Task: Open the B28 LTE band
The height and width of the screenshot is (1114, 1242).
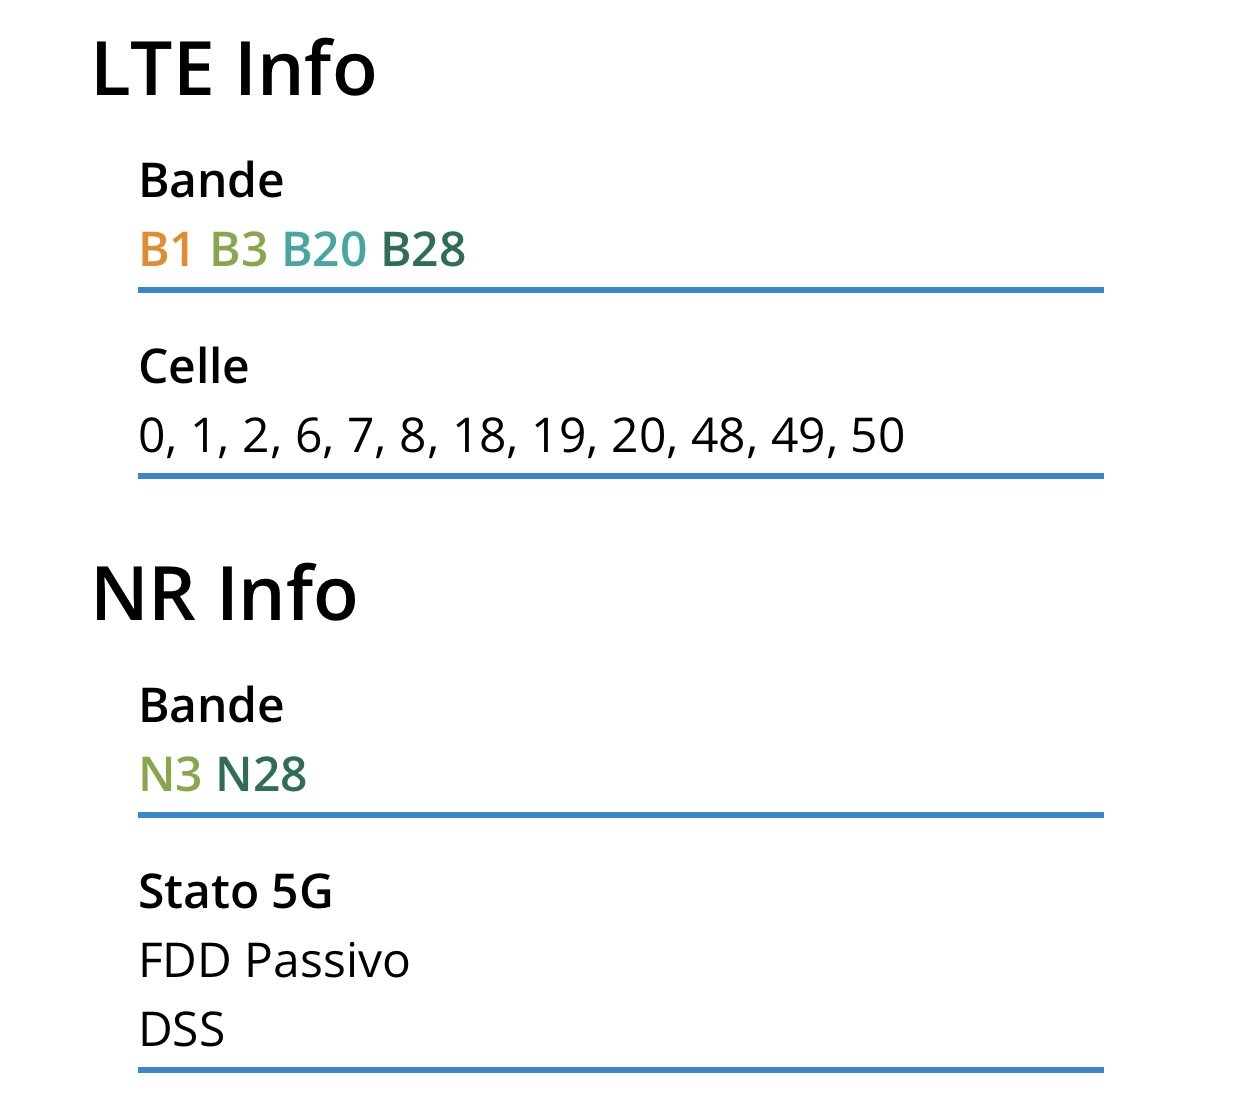Action: tap(424, 250)
